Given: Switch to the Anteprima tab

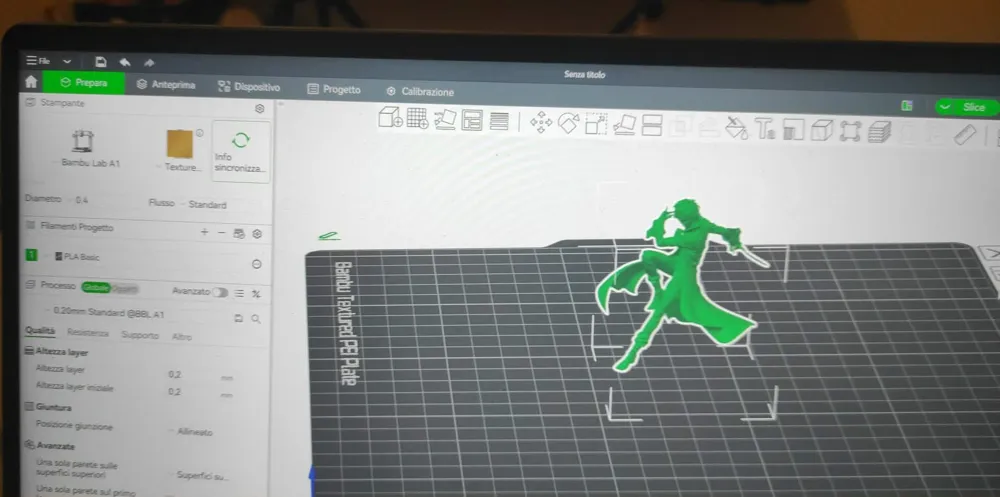Looking at the screenshot, I should coord(166,85).
